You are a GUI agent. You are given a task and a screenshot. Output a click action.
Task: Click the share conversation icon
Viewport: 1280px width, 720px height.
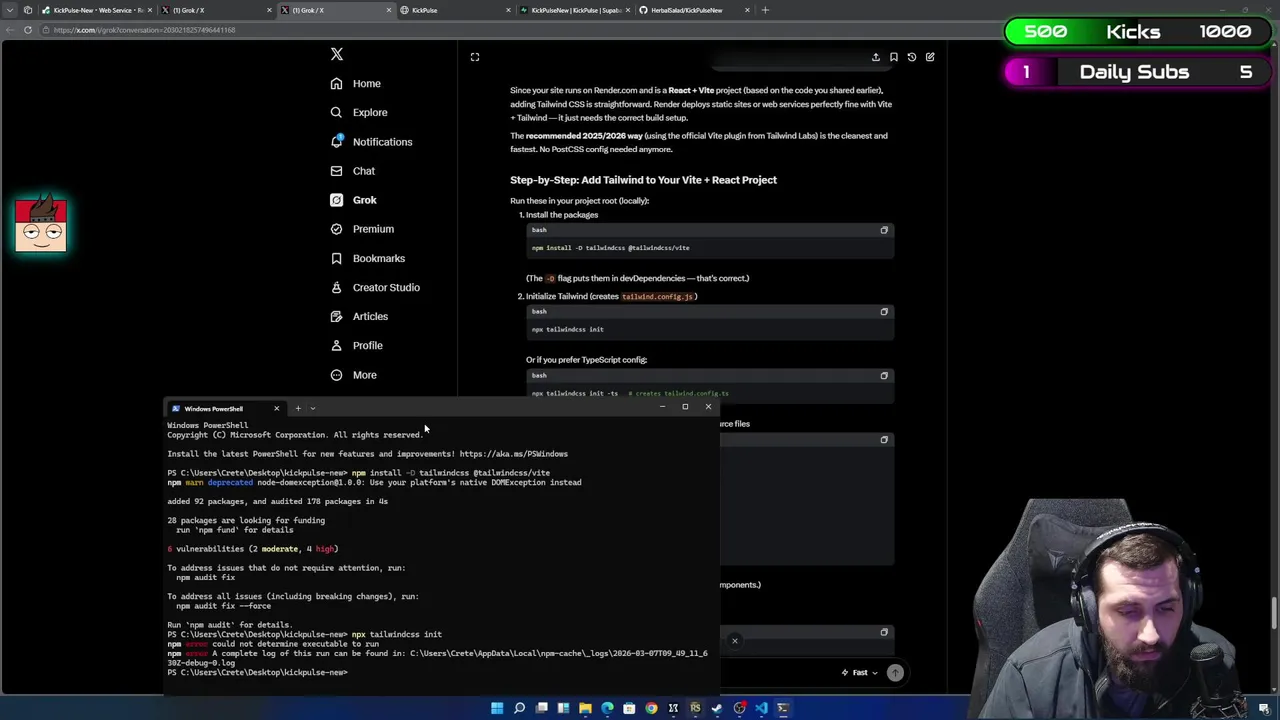tap(876, 57)
